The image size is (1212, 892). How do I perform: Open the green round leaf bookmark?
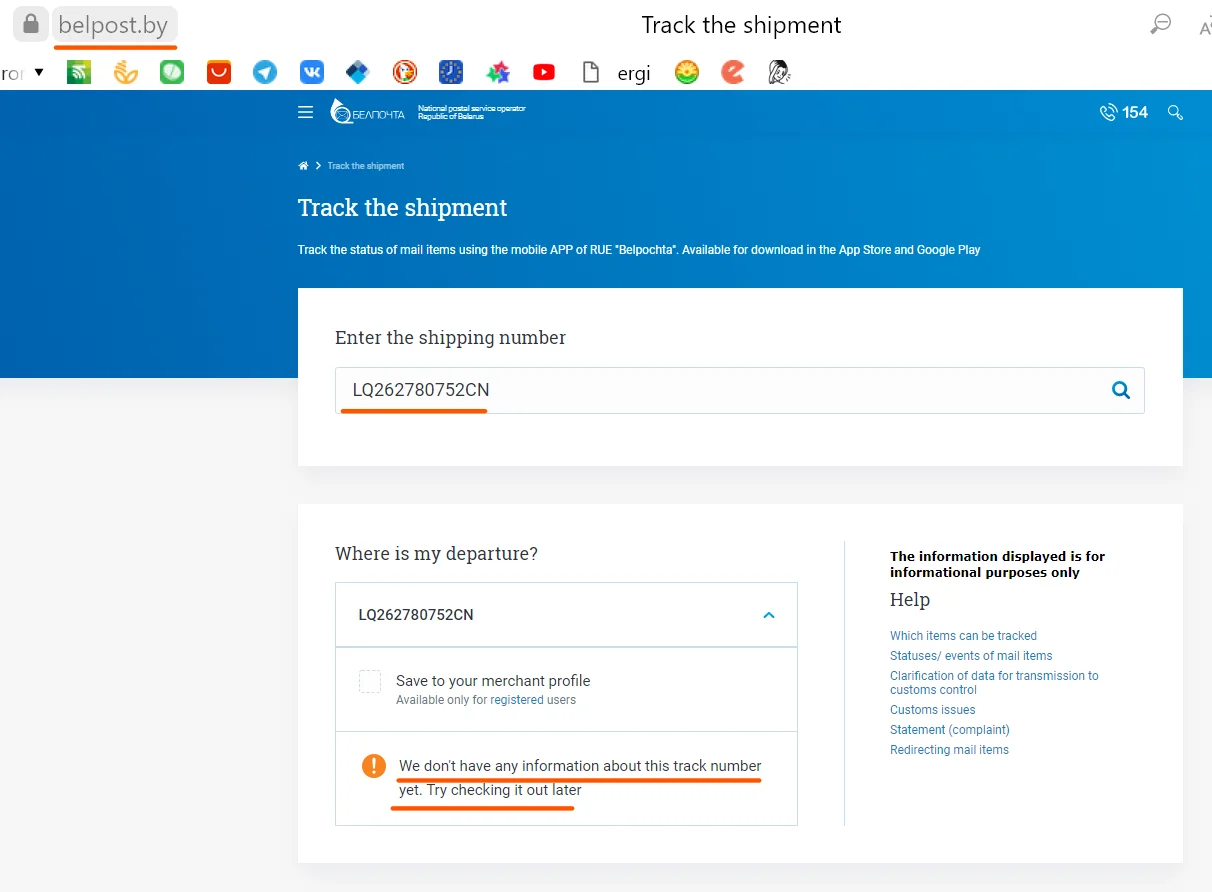click(172, 72)
